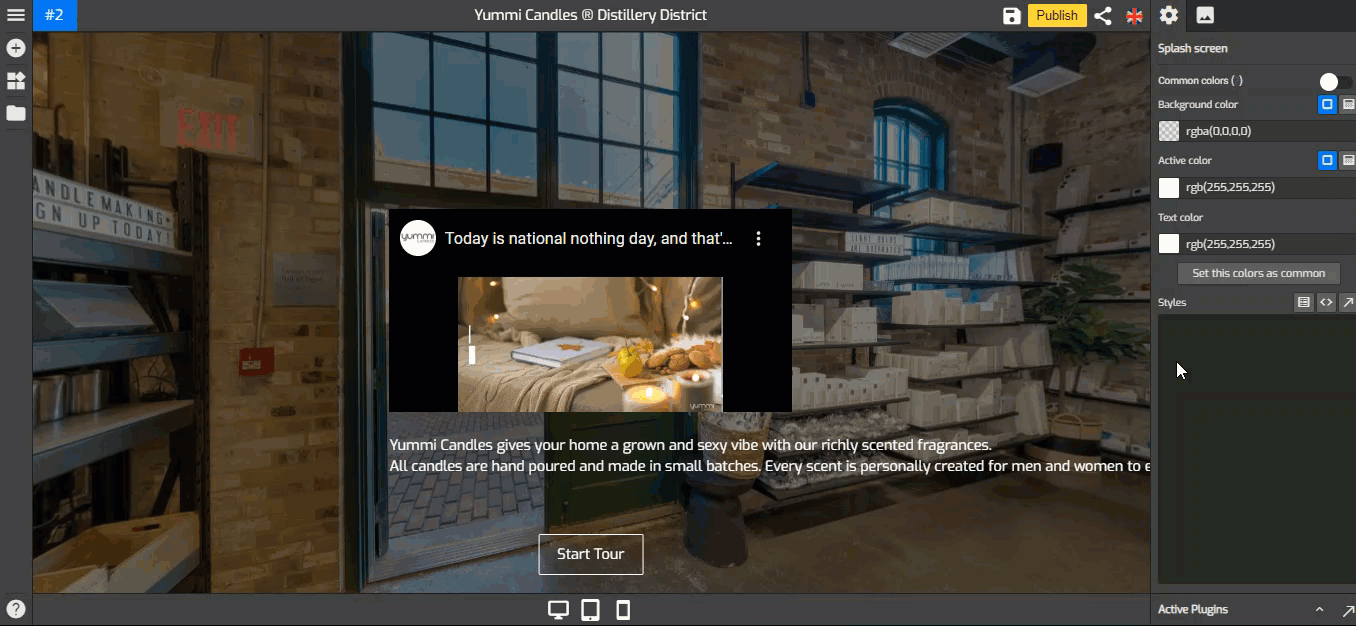Click the yellow Publish button

click(1057, 15)
